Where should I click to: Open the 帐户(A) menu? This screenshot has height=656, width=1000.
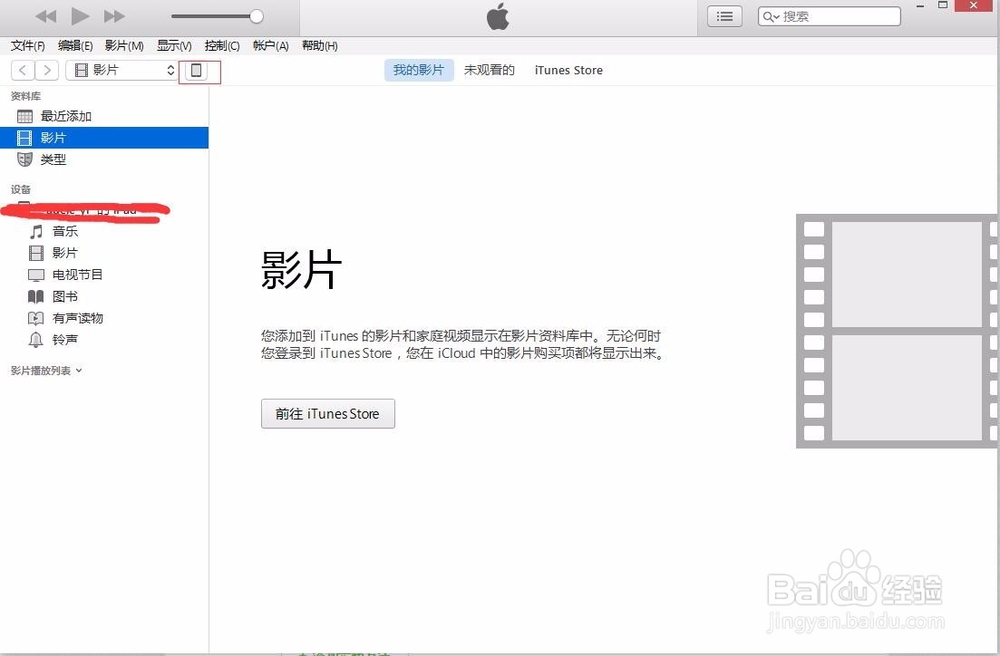[270, 46]
